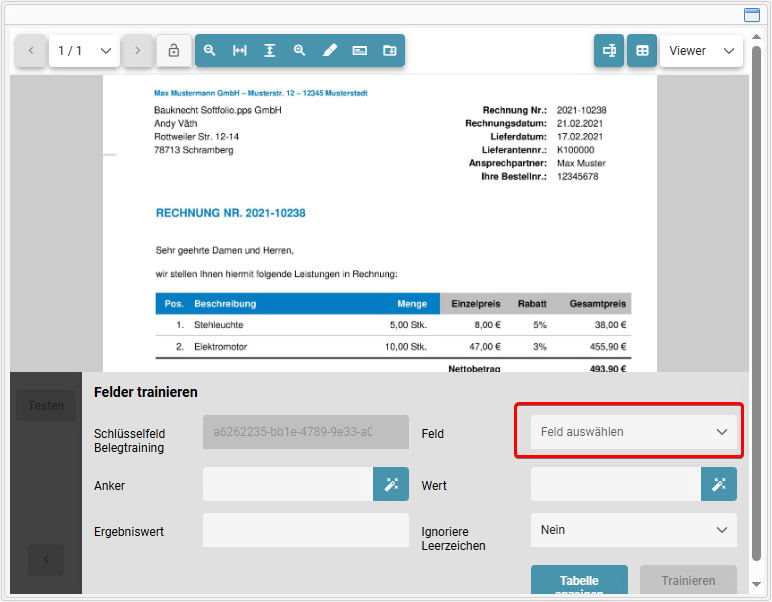Viewport: 772px width, 602px height.
Task: Go to the next page arrow
Action: point(137,51)
